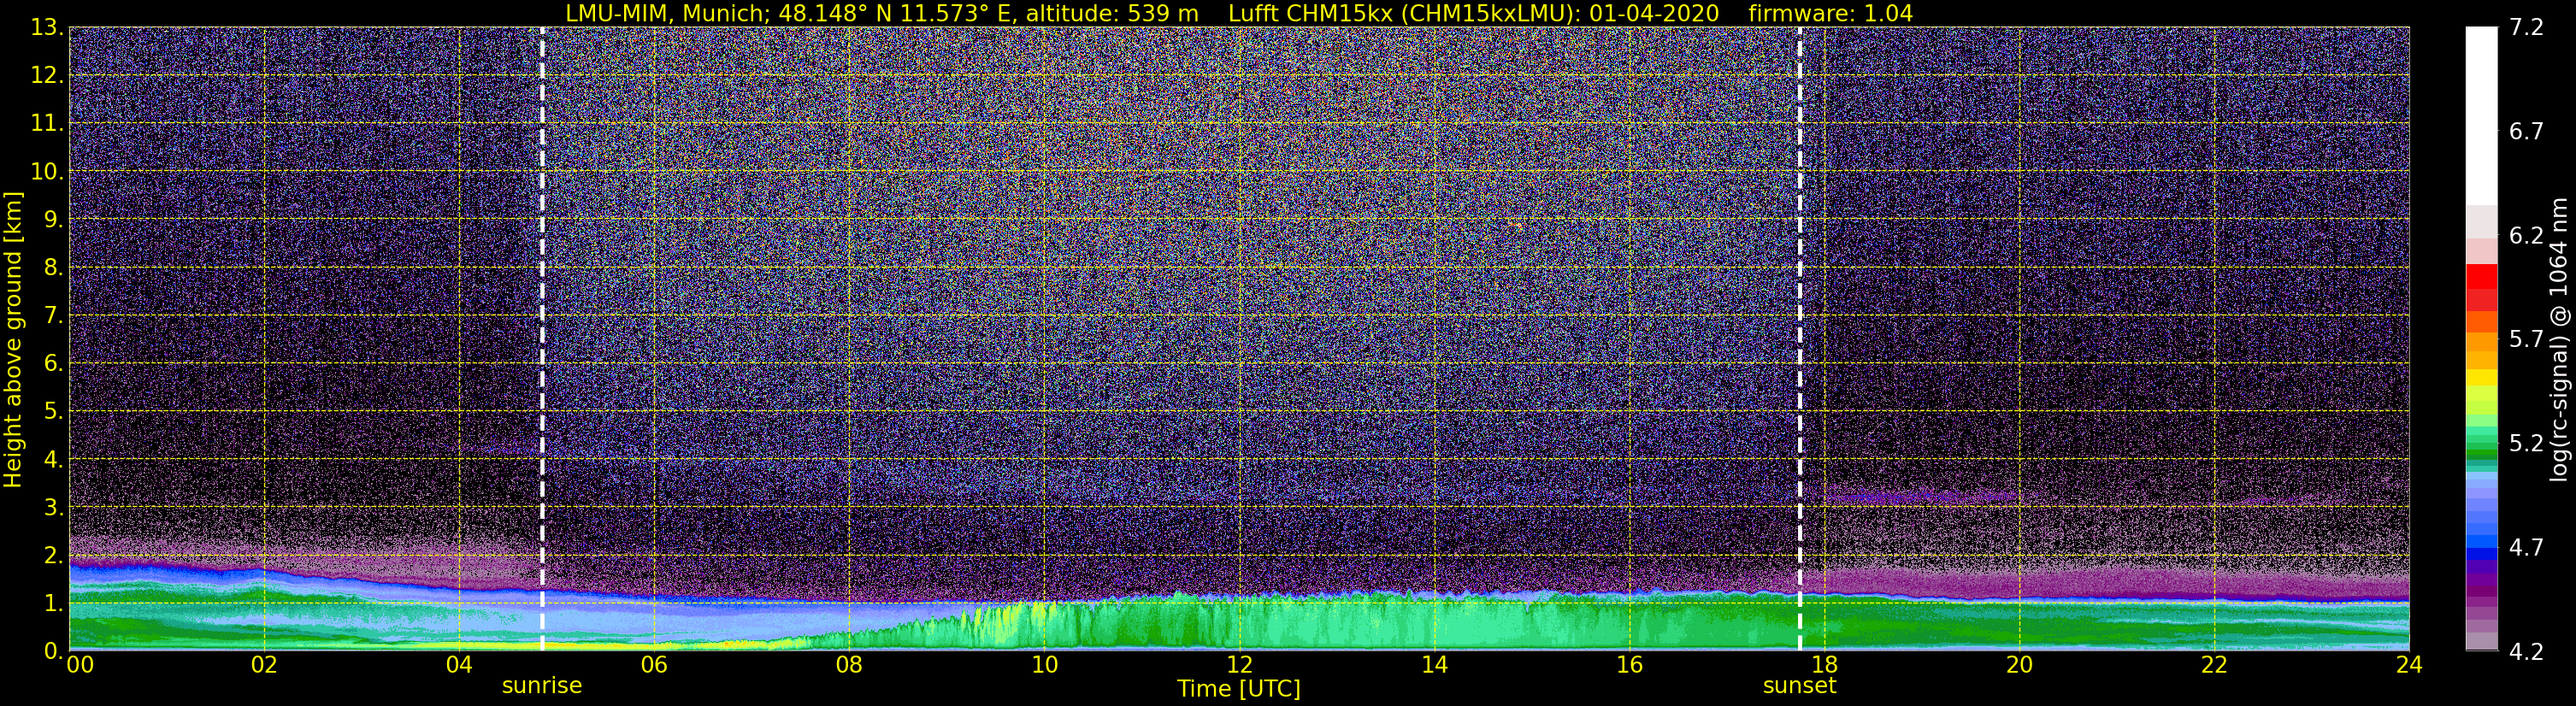The width and height of the screenshot is (2576, 706).
Task: Click the '1.' height axis tick label
Action: point(54,603)
